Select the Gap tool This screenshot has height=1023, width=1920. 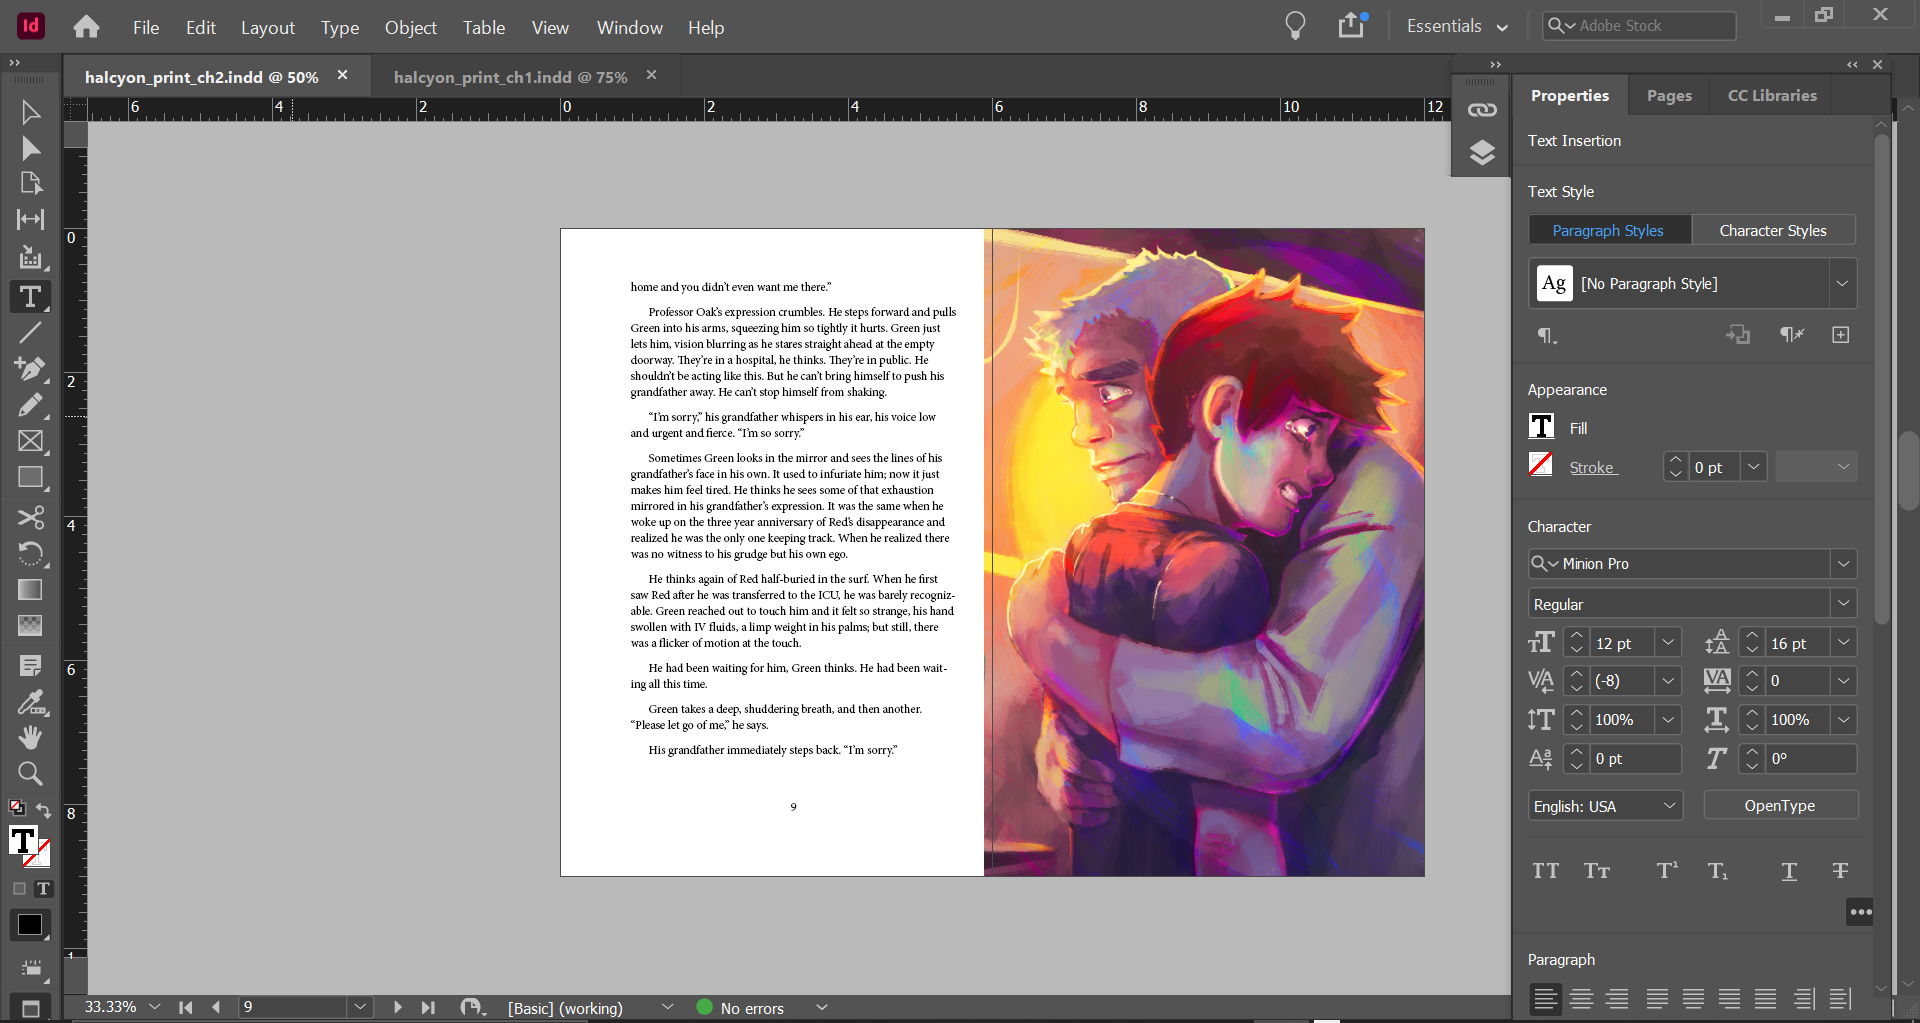[x=30, y=220]
